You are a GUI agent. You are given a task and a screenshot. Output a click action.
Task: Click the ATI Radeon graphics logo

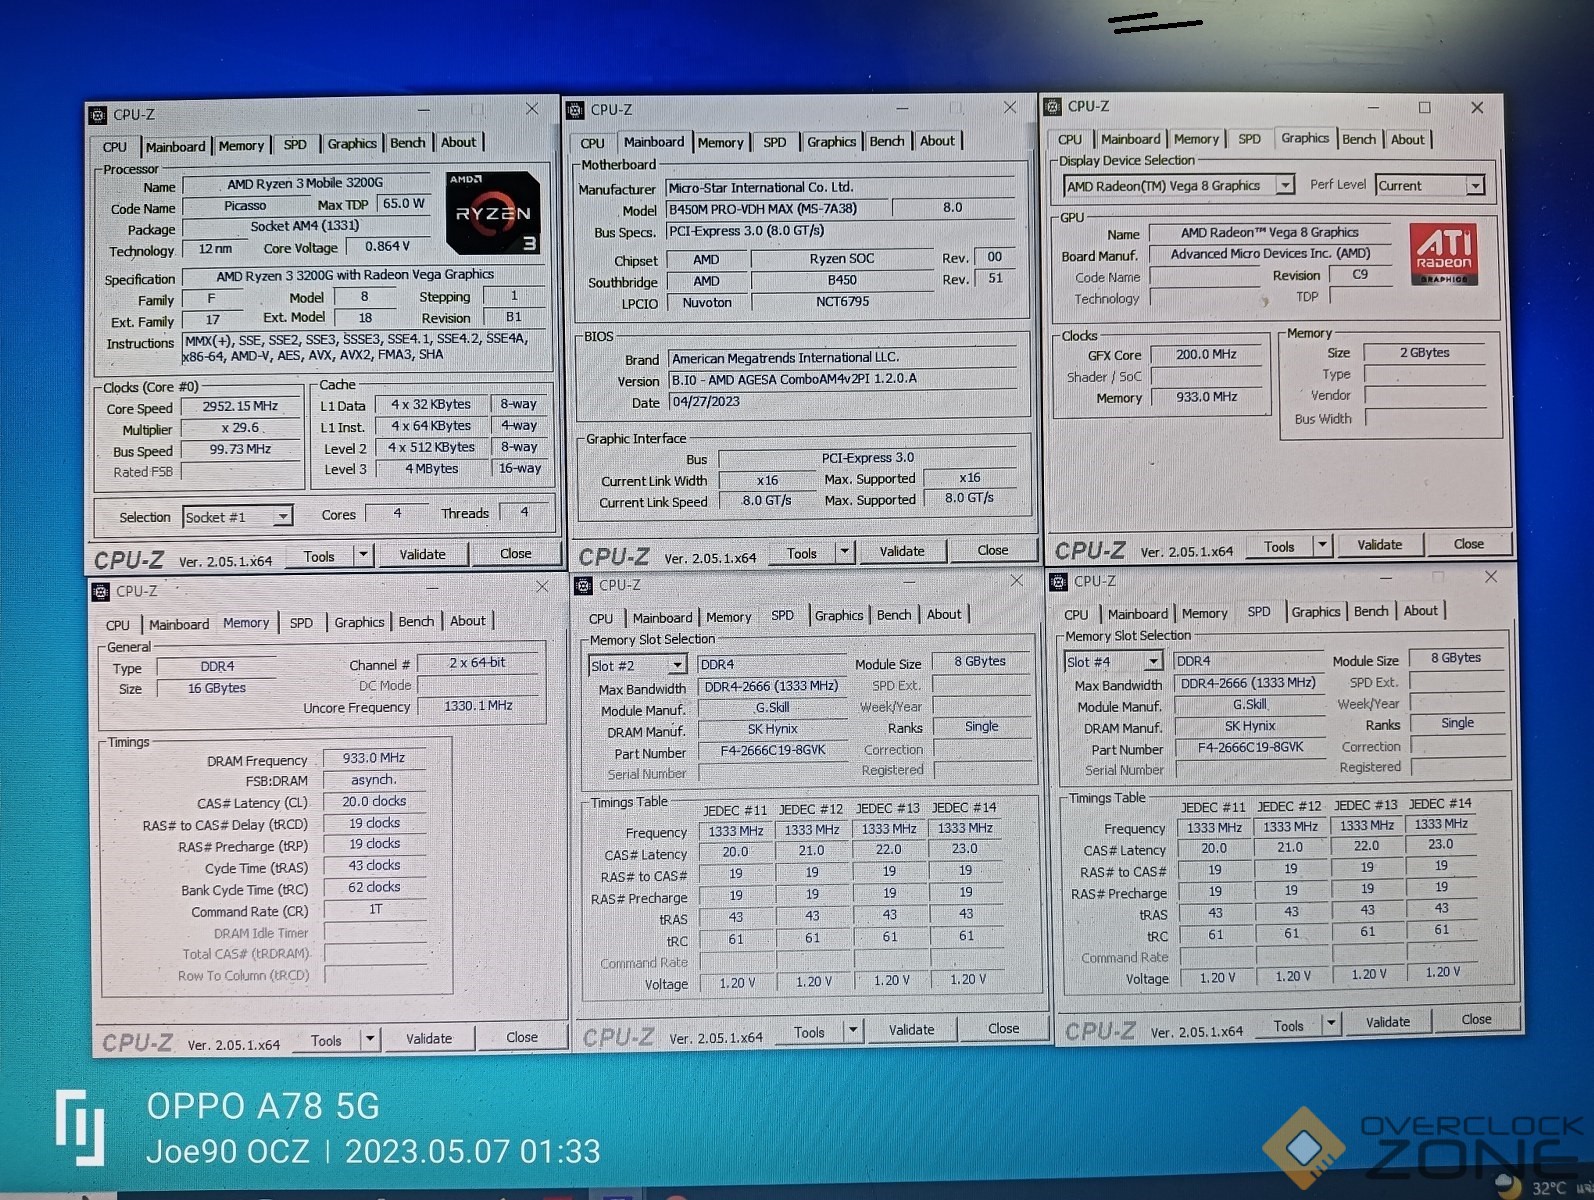[x=1443, y=254]
